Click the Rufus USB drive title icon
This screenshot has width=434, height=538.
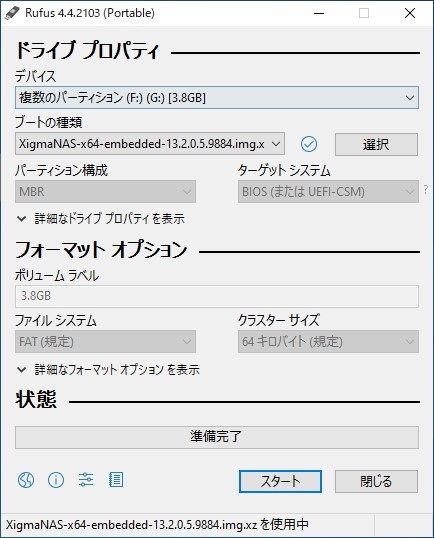click(12, 13)
